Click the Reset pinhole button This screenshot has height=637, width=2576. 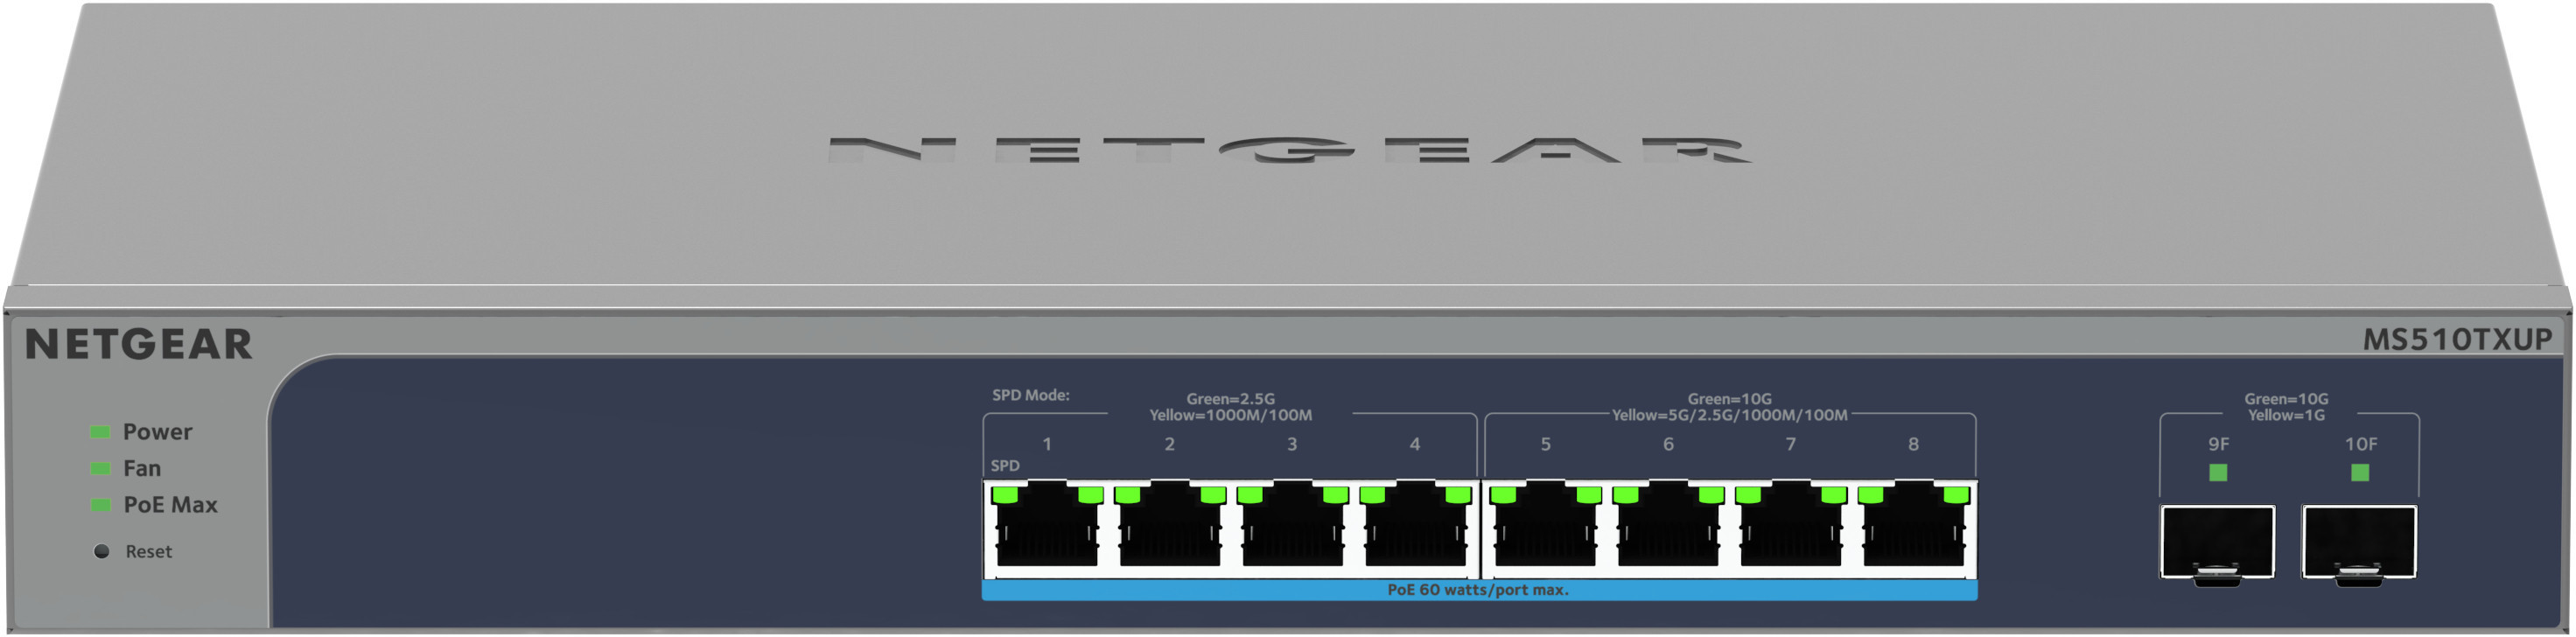click(101, 551)
